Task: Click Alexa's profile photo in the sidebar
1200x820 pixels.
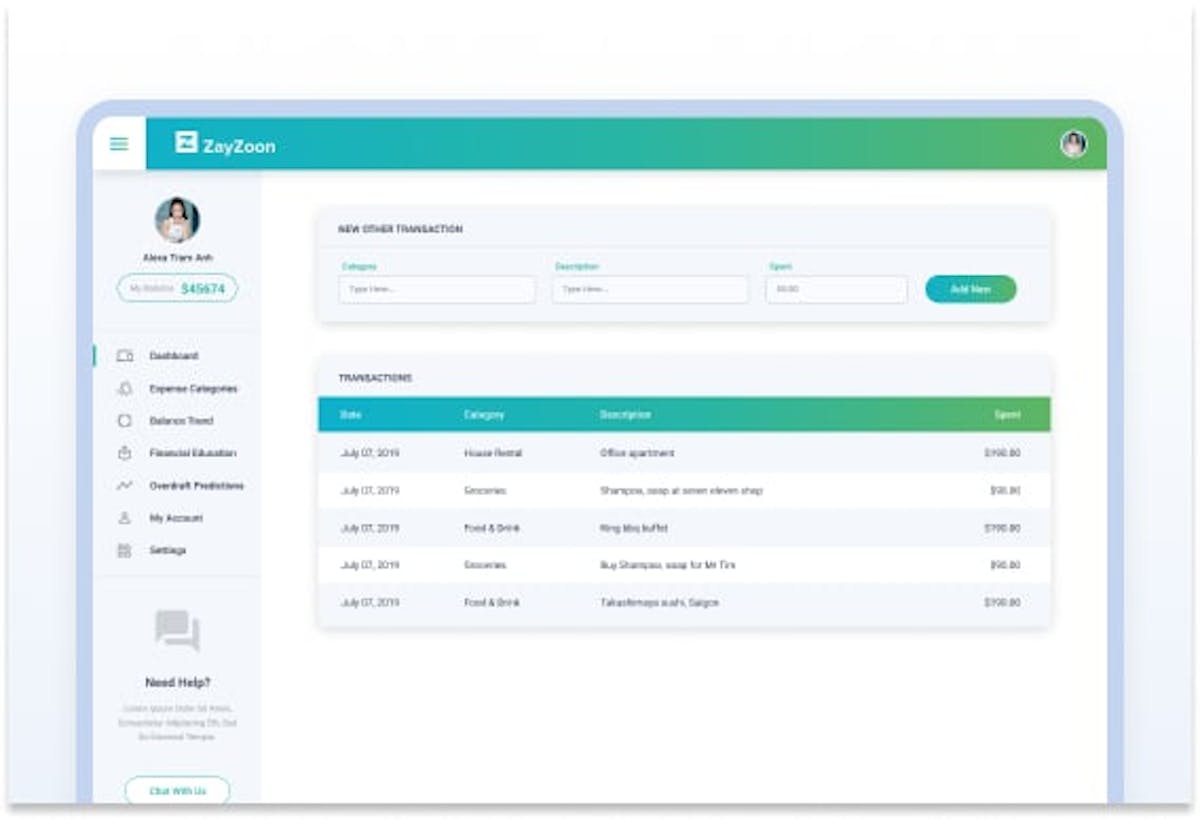Action: click(x=177, y=220)
